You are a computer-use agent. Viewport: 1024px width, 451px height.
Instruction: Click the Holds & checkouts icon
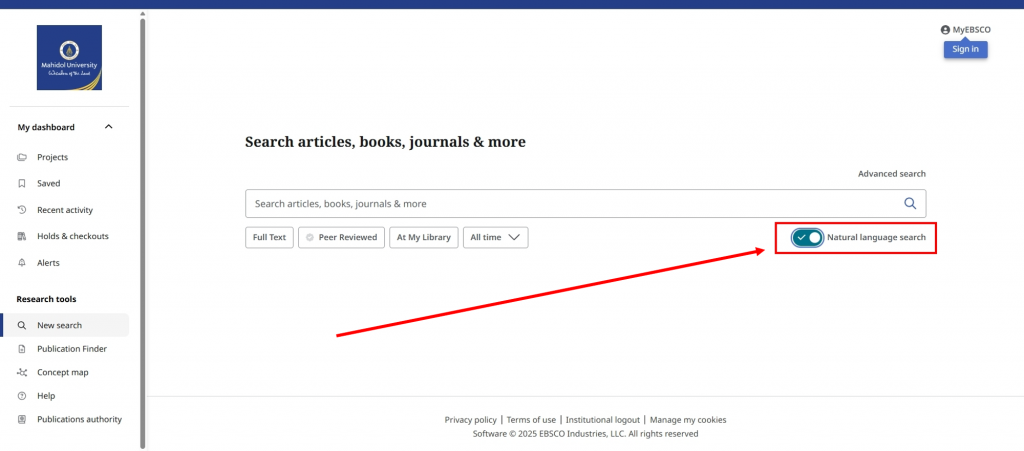pyautogui.click(x=22, y=236)
